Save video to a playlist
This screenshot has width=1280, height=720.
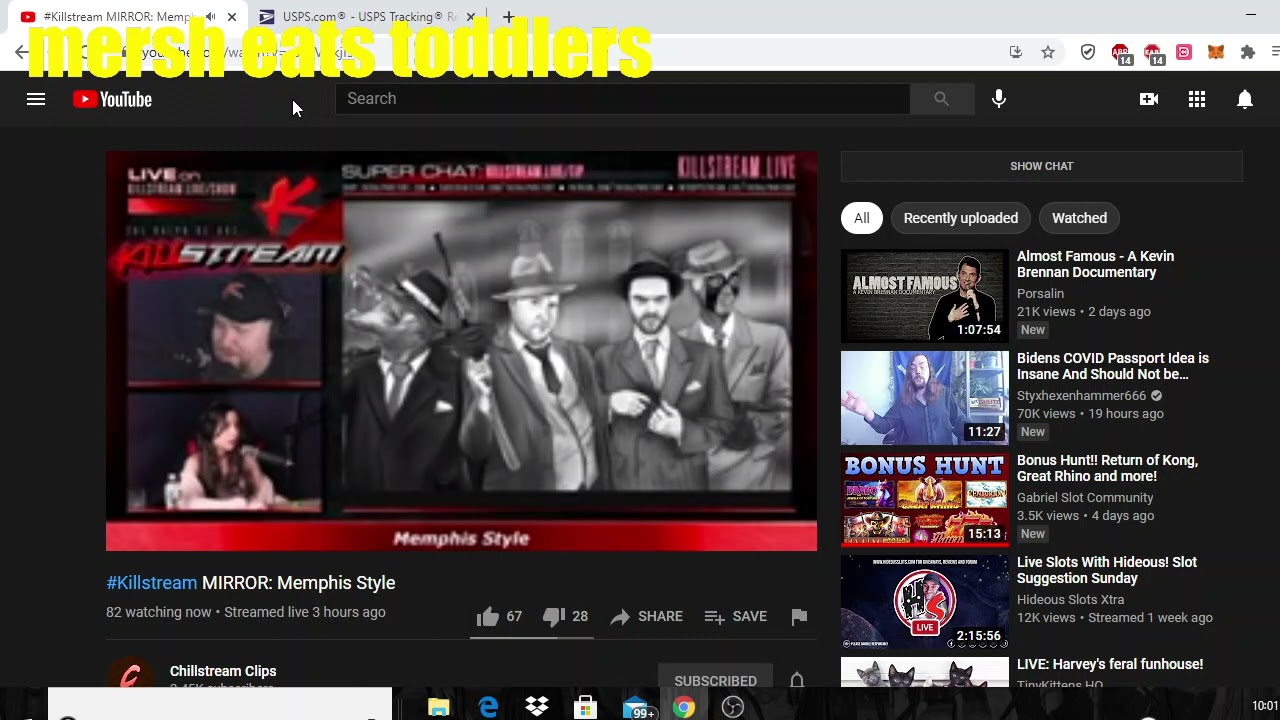[x=735, y=617]
